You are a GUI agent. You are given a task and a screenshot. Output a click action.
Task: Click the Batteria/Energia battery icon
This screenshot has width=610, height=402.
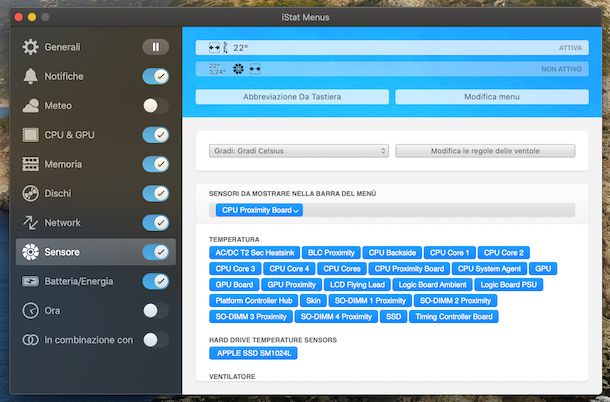30,281
